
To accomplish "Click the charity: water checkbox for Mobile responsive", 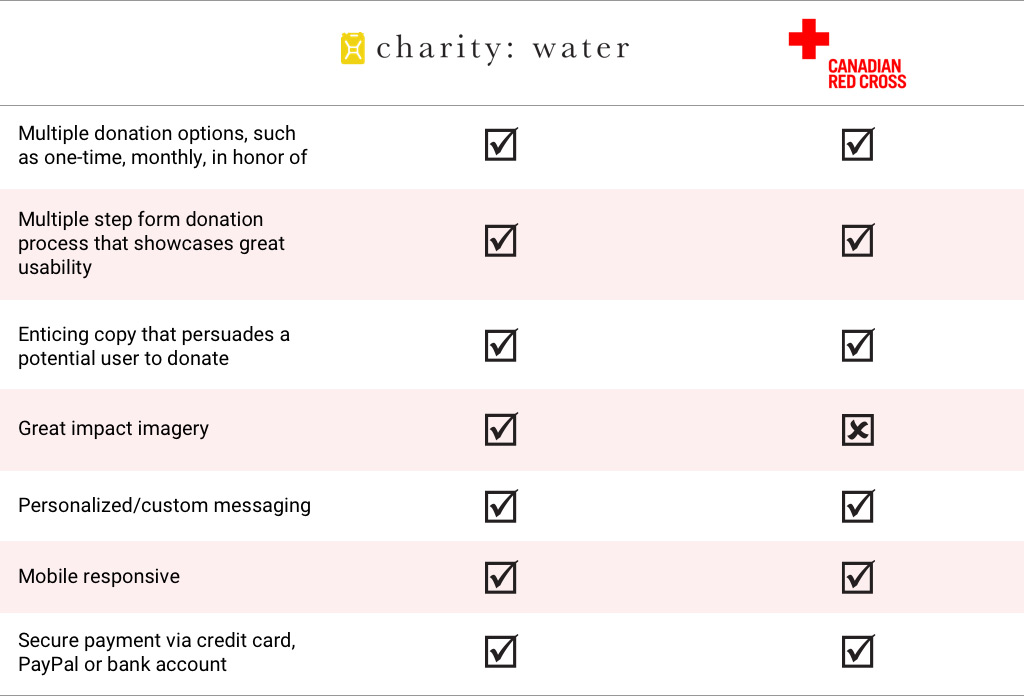I will pos(501,577).
